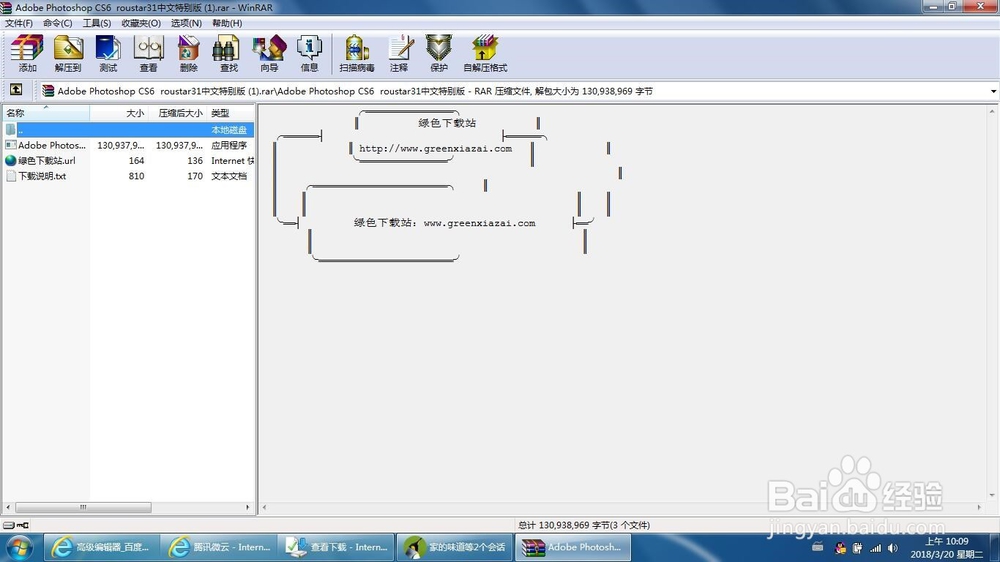Click the taskbar clock showing 10:09

(946, 548)
